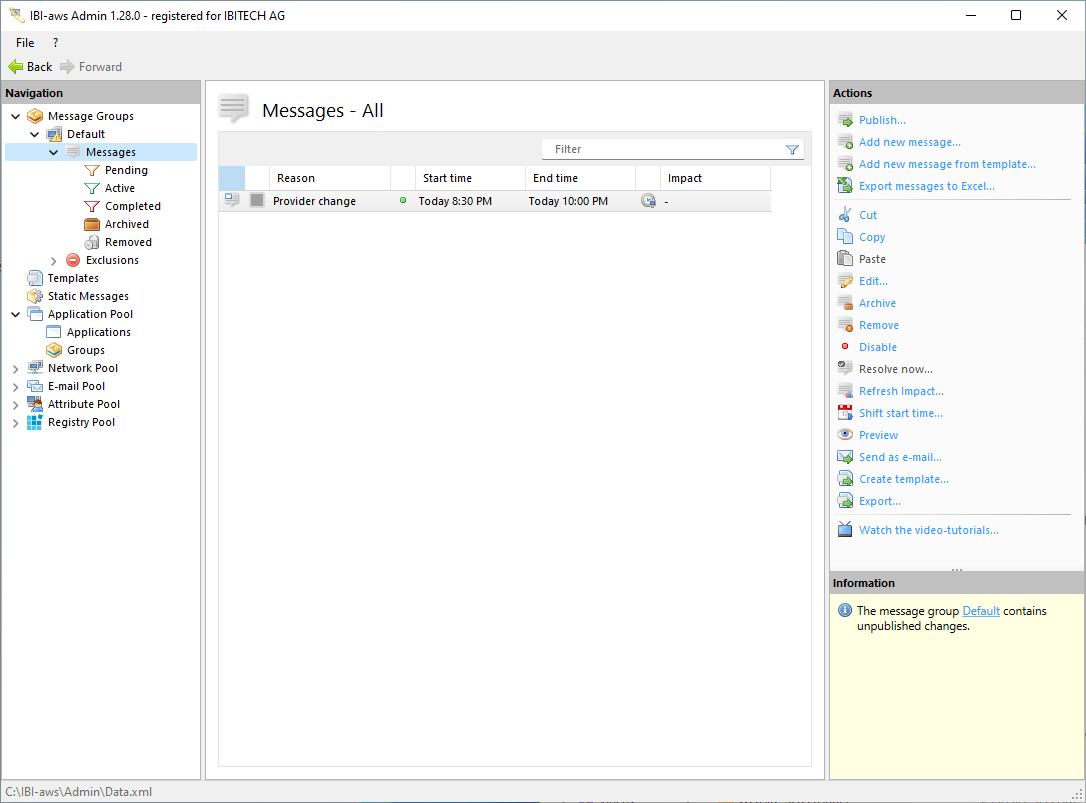Click Export messages to Excel link
Viewport: 1086px width, 803px height.
pyautogui.click(x=926, y=186)
